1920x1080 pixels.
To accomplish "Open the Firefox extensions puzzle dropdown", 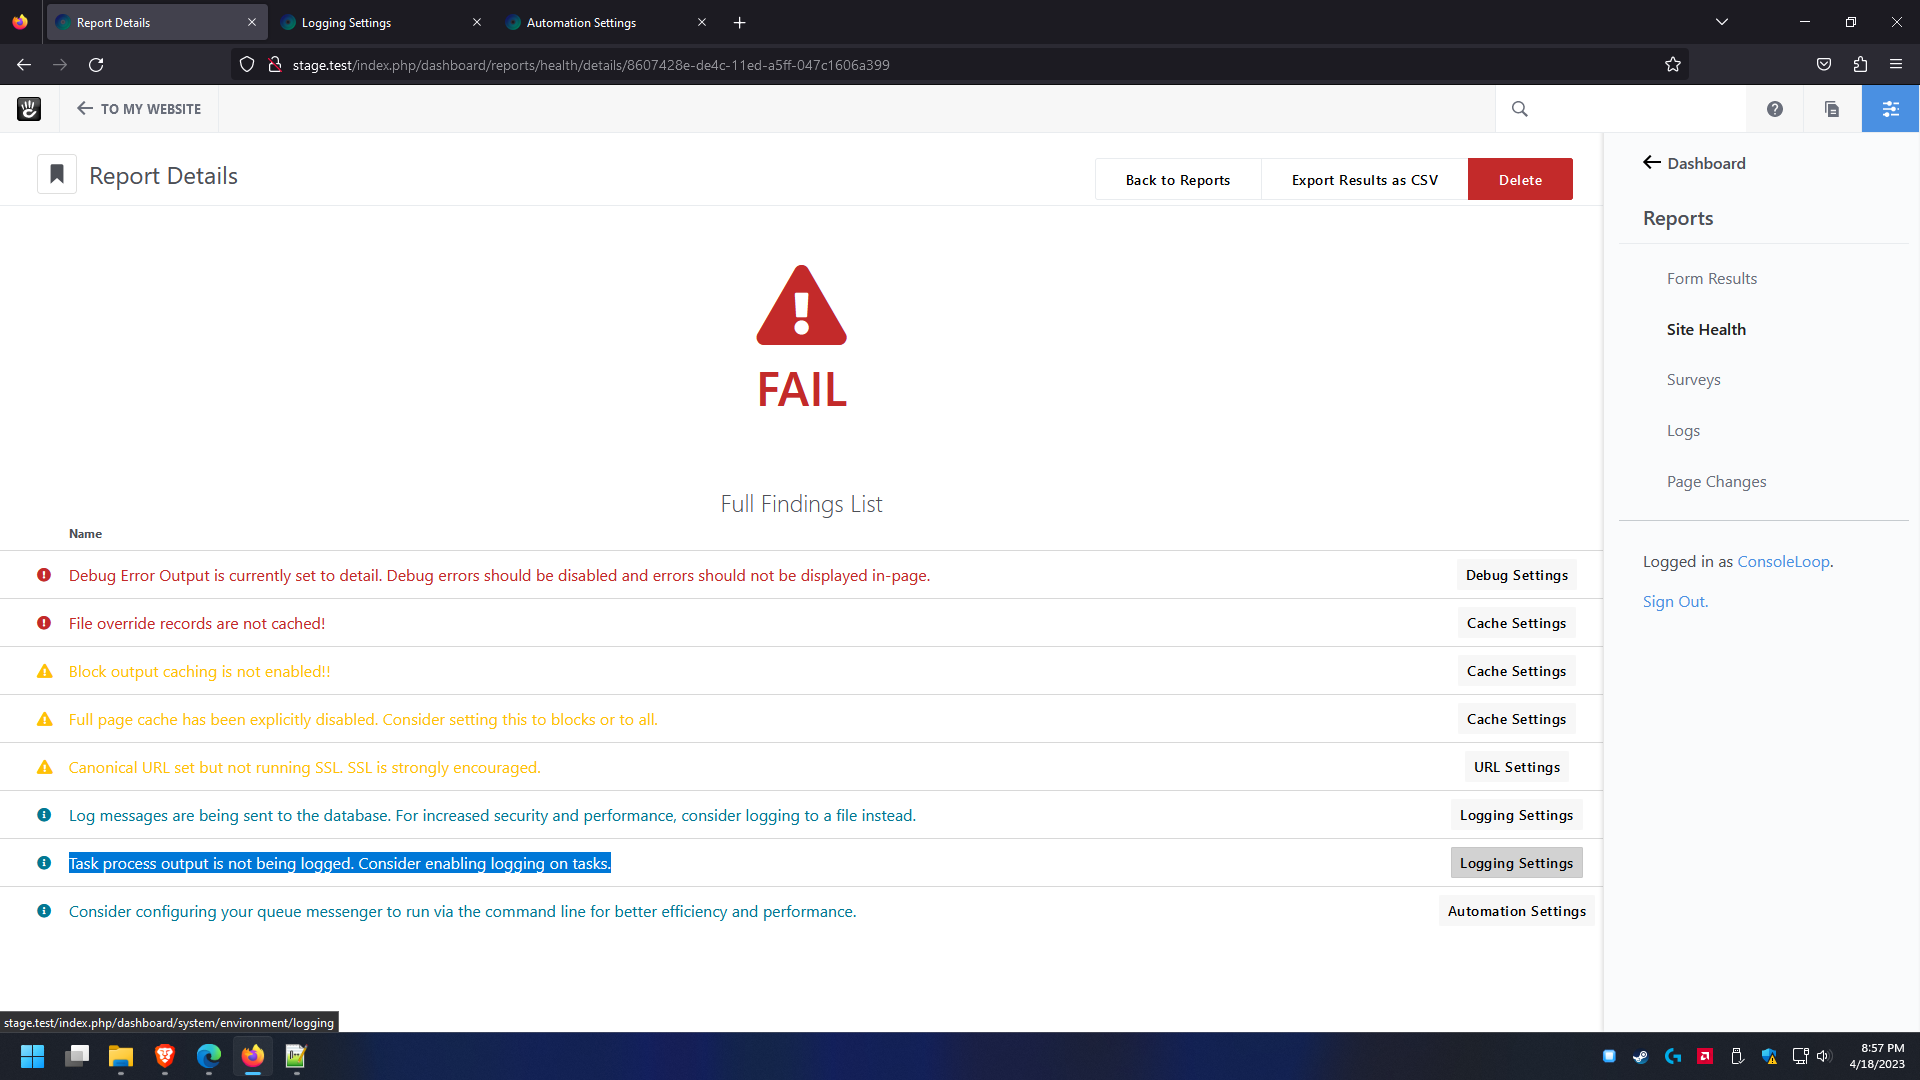I will tap(1860, 64).
